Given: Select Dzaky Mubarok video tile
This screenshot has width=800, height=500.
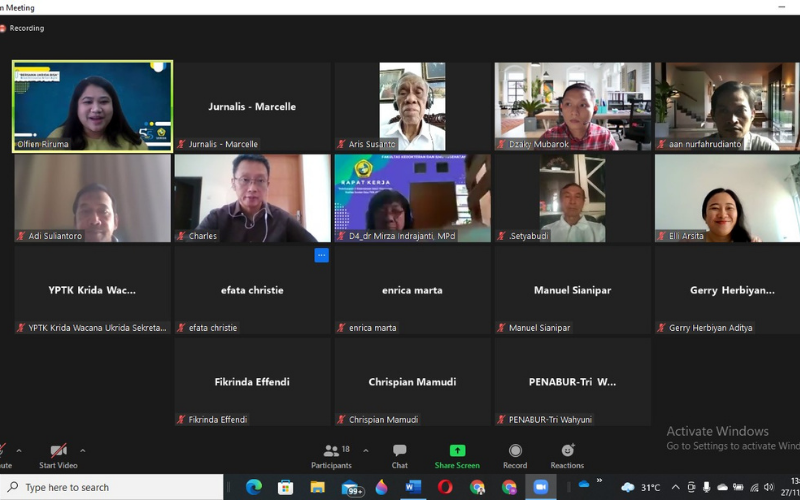Looking at the screenshot, I should pyautogui.click(x=572, y=106).
